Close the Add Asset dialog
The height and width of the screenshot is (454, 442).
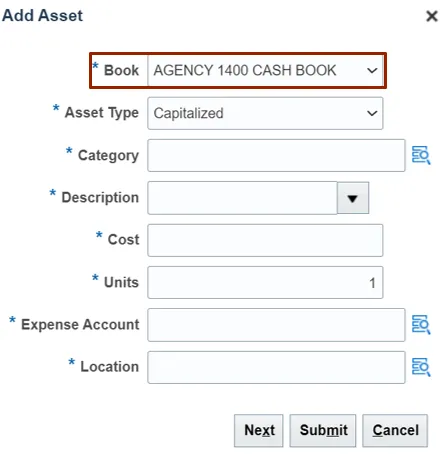point(432,16)
